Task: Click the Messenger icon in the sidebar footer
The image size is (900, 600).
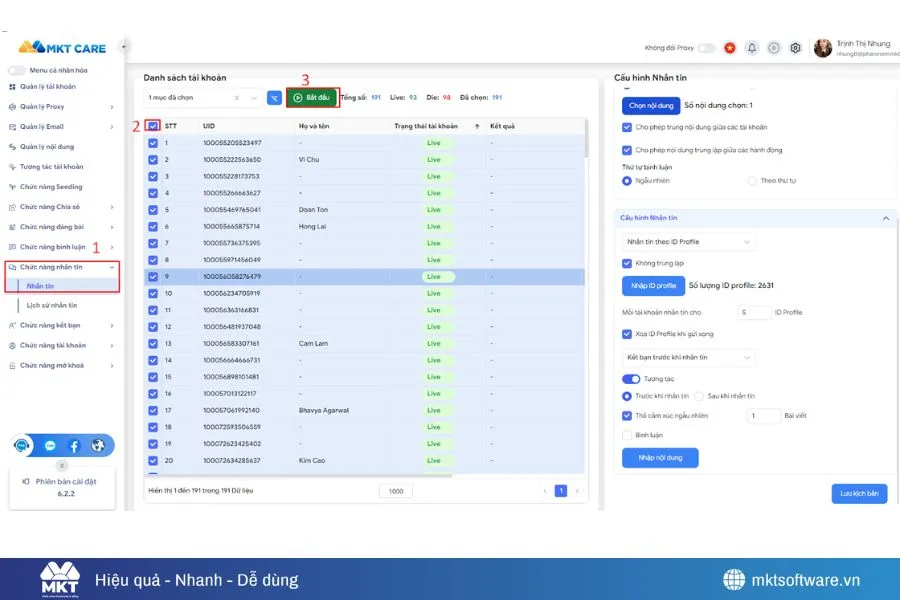Action: (x=50, y=444)
